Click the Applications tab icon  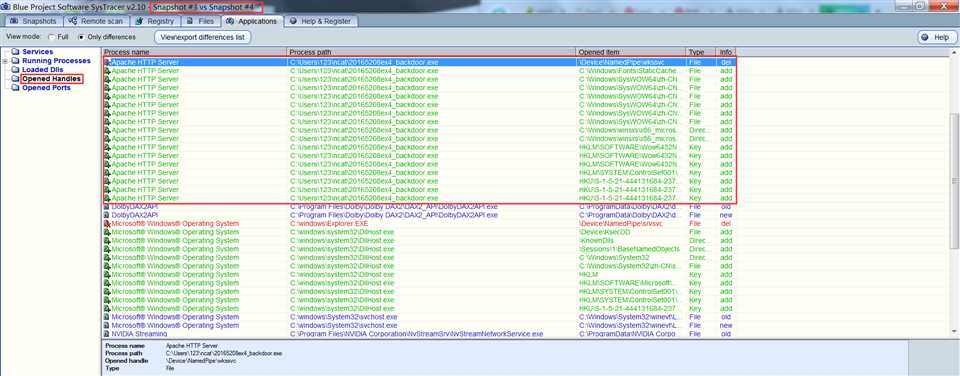(x=230, y=21)
